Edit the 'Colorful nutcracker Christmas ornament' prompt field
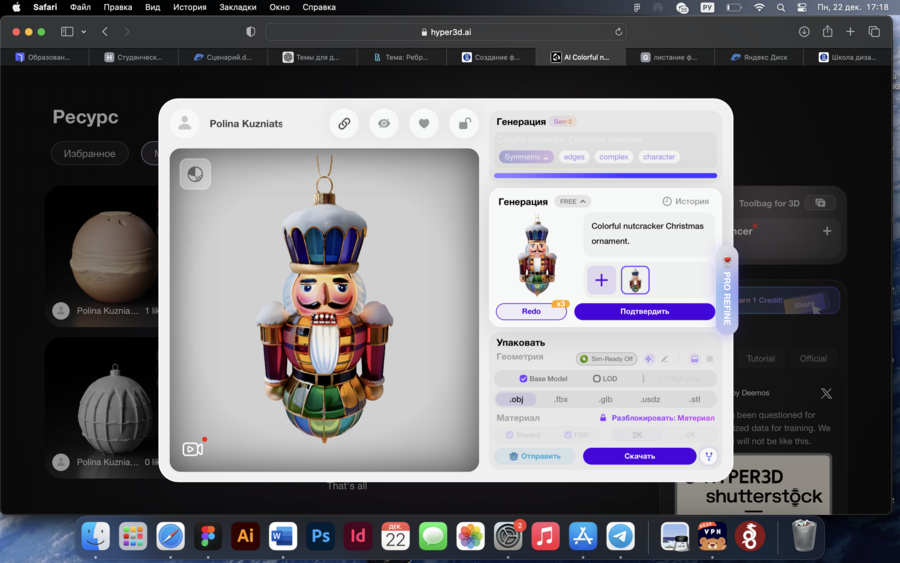The height and width of the screenshot is (563, 900). [649, 234]
